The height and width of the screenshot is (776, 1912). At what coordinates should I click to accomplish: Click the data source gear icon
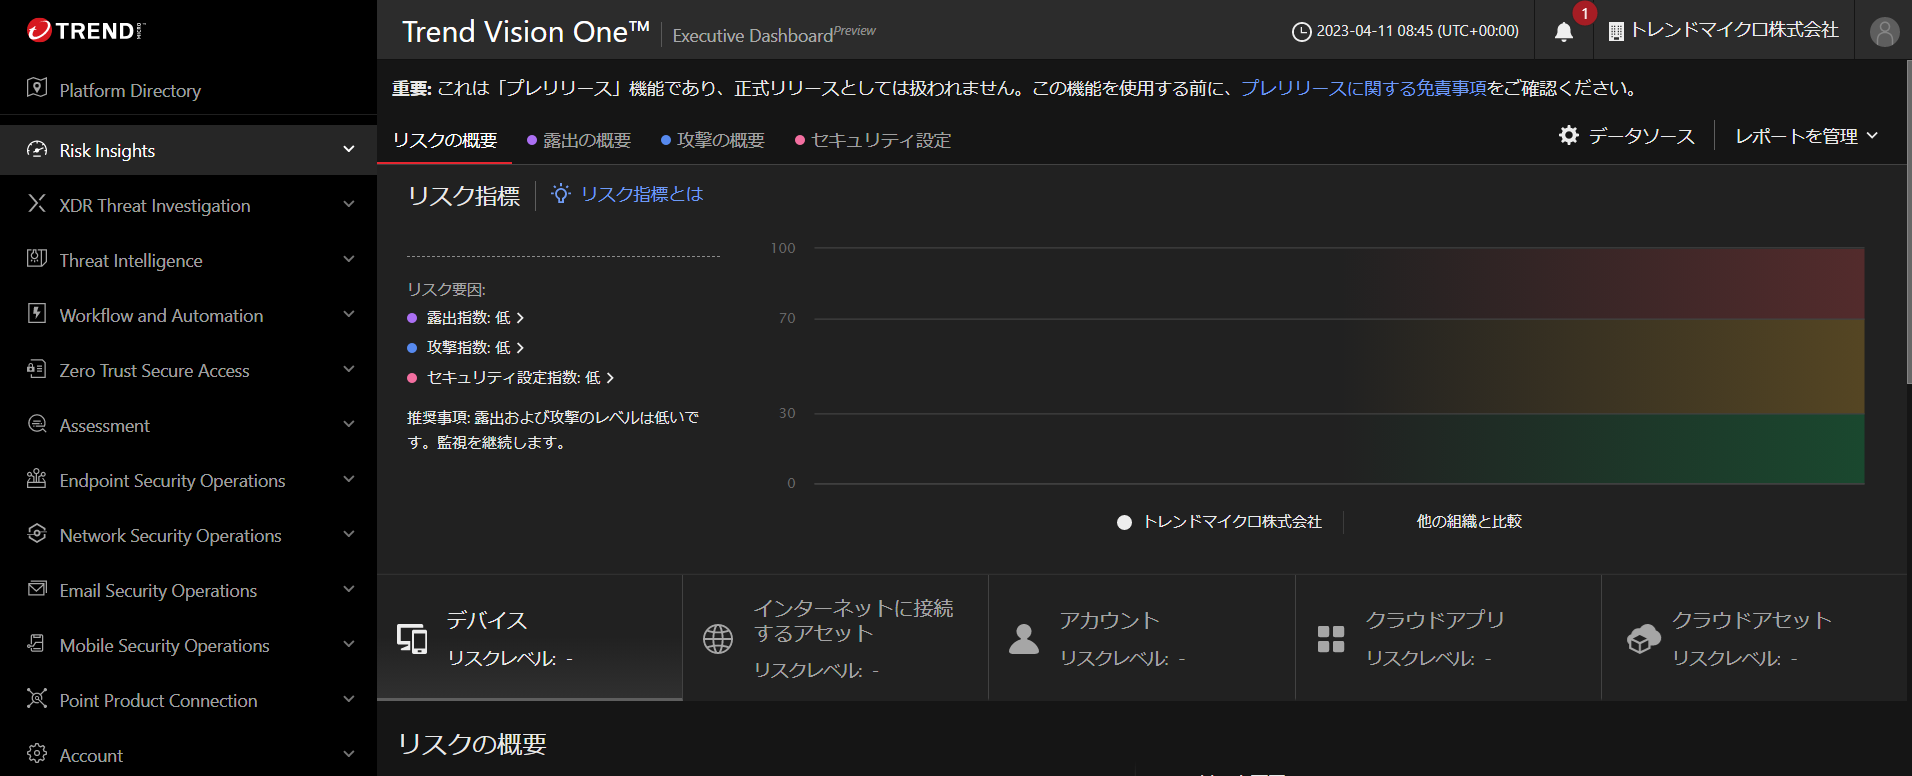[x=1569, y=135]
